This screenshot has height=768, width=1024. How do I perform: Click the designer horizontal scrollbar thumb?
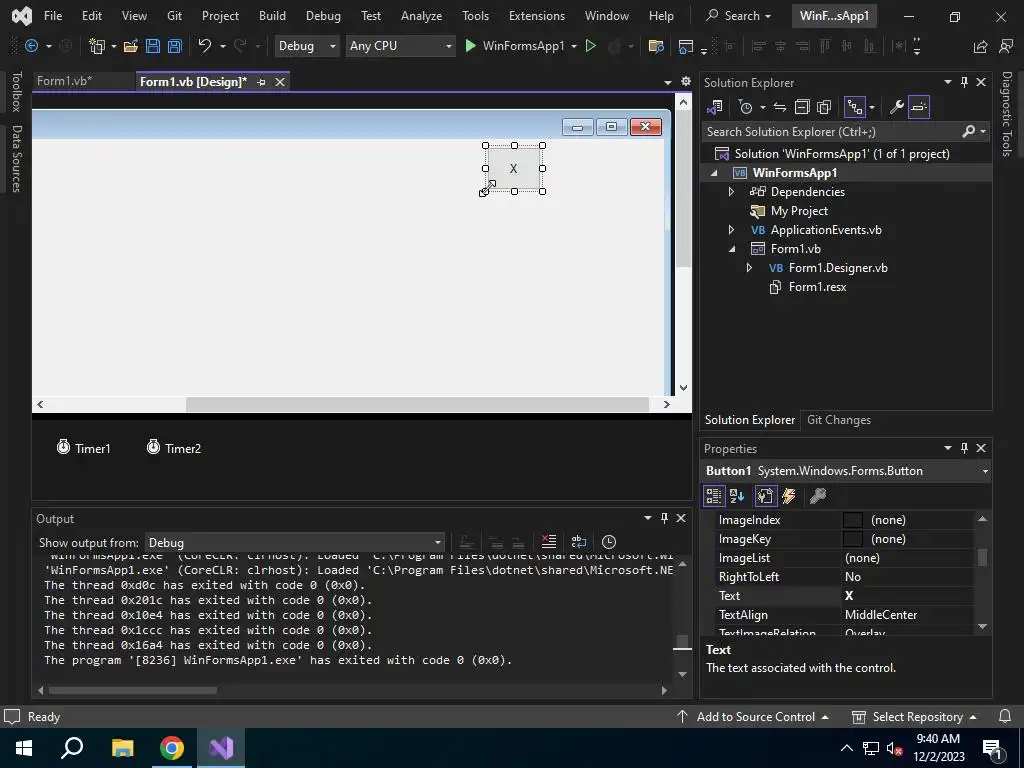click(417, 404)
